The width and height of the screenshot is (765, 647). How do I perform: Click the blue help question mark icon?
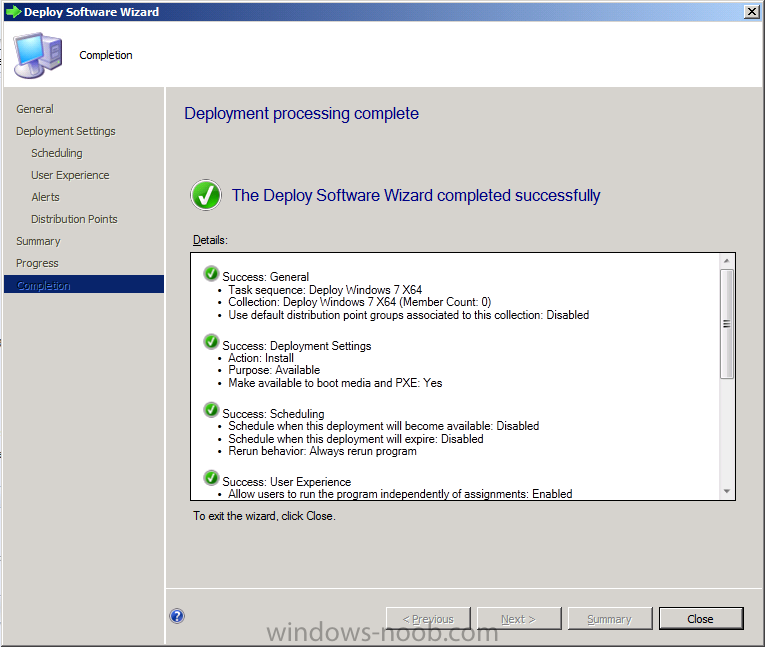[x=177, y=616]
